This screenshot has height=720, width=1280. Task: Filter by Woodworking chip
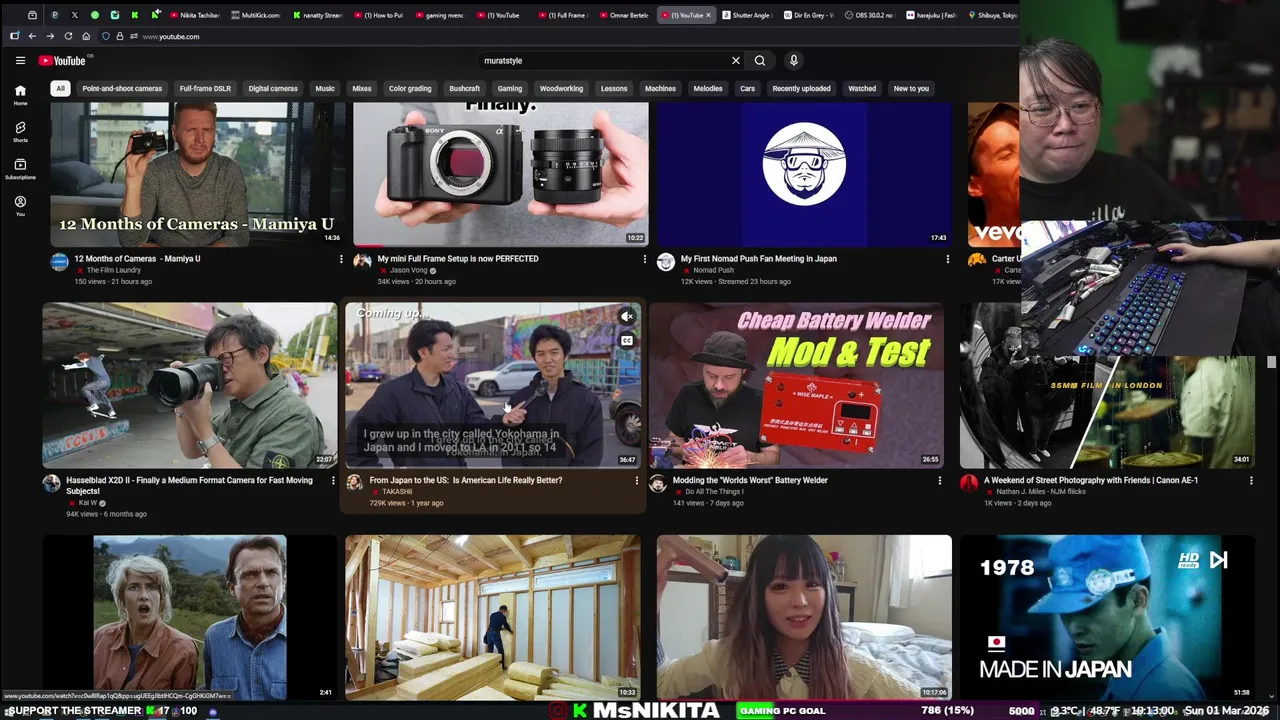click(x=561, y=89)
